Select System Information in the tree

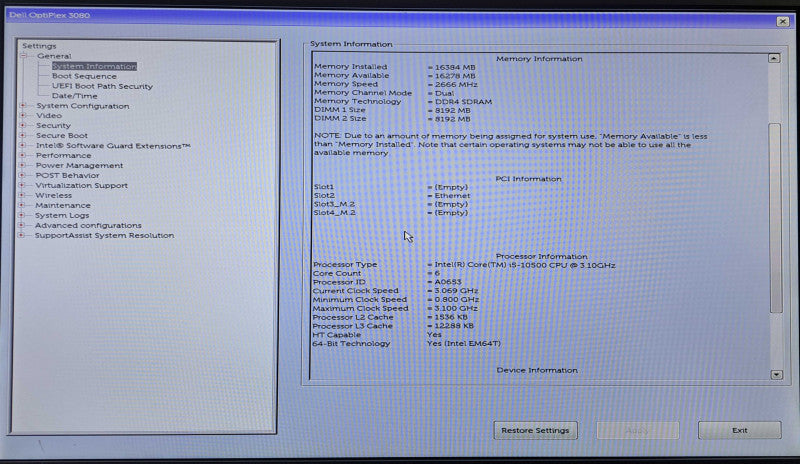94,66
